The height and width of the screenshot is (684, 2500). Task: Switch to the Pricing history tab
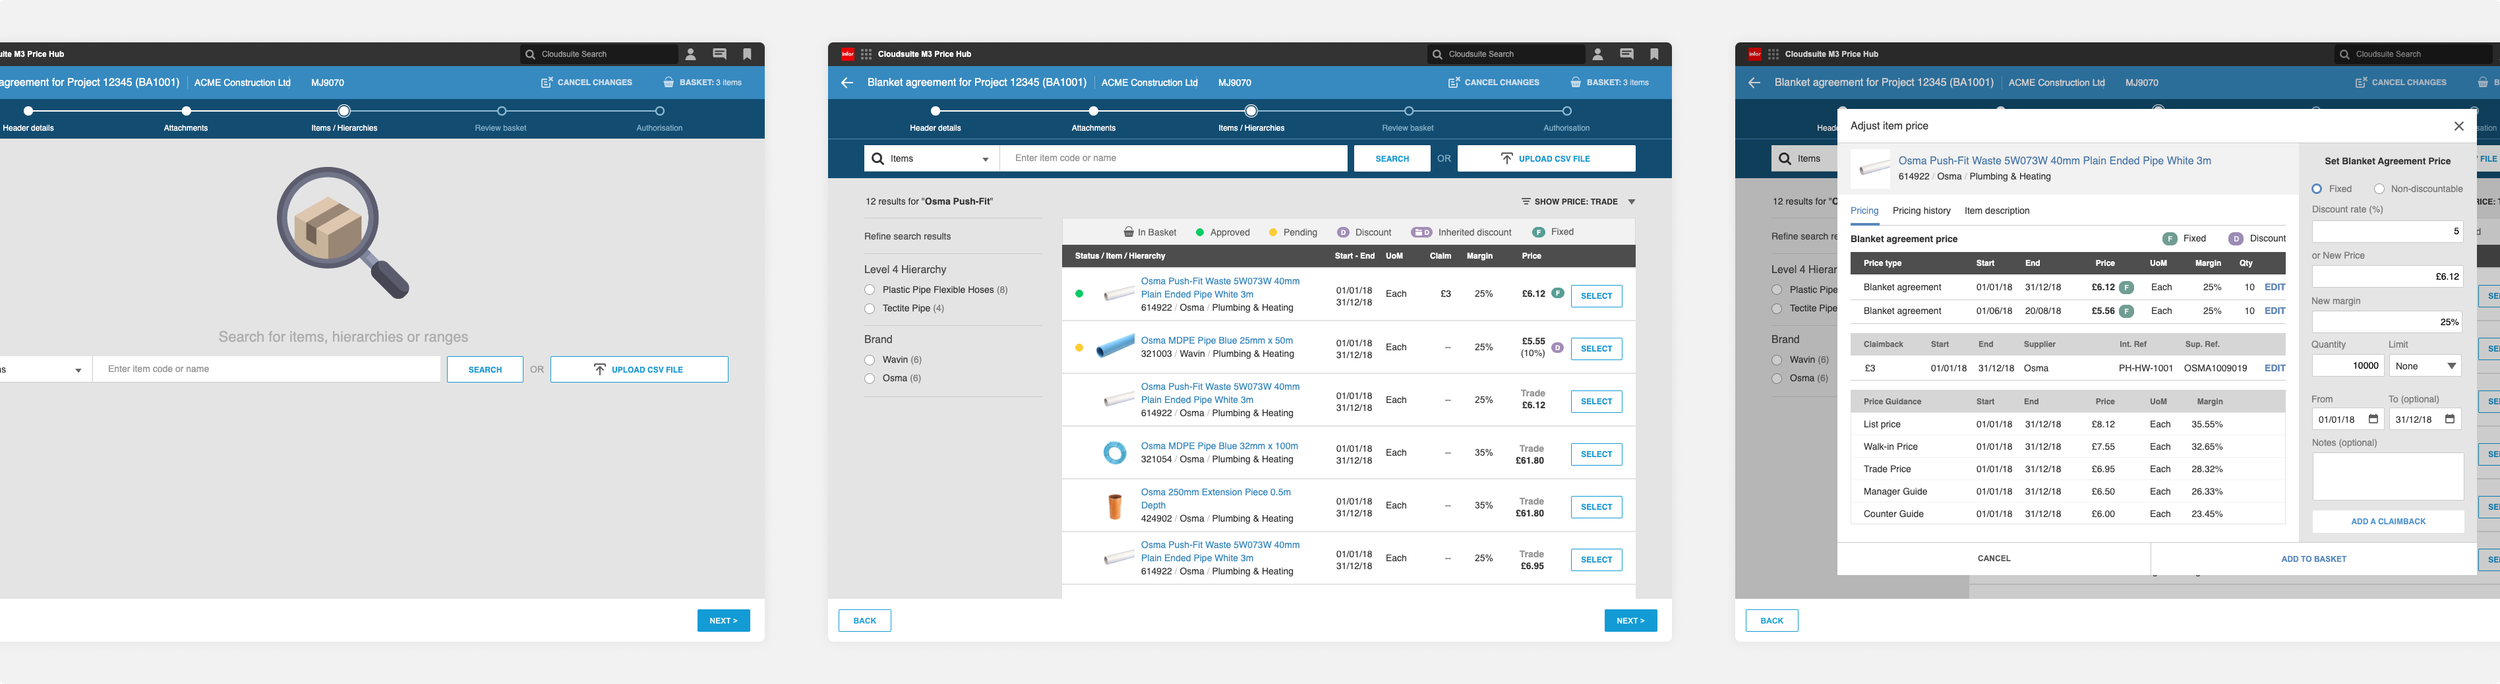(x=1921, y=211)
